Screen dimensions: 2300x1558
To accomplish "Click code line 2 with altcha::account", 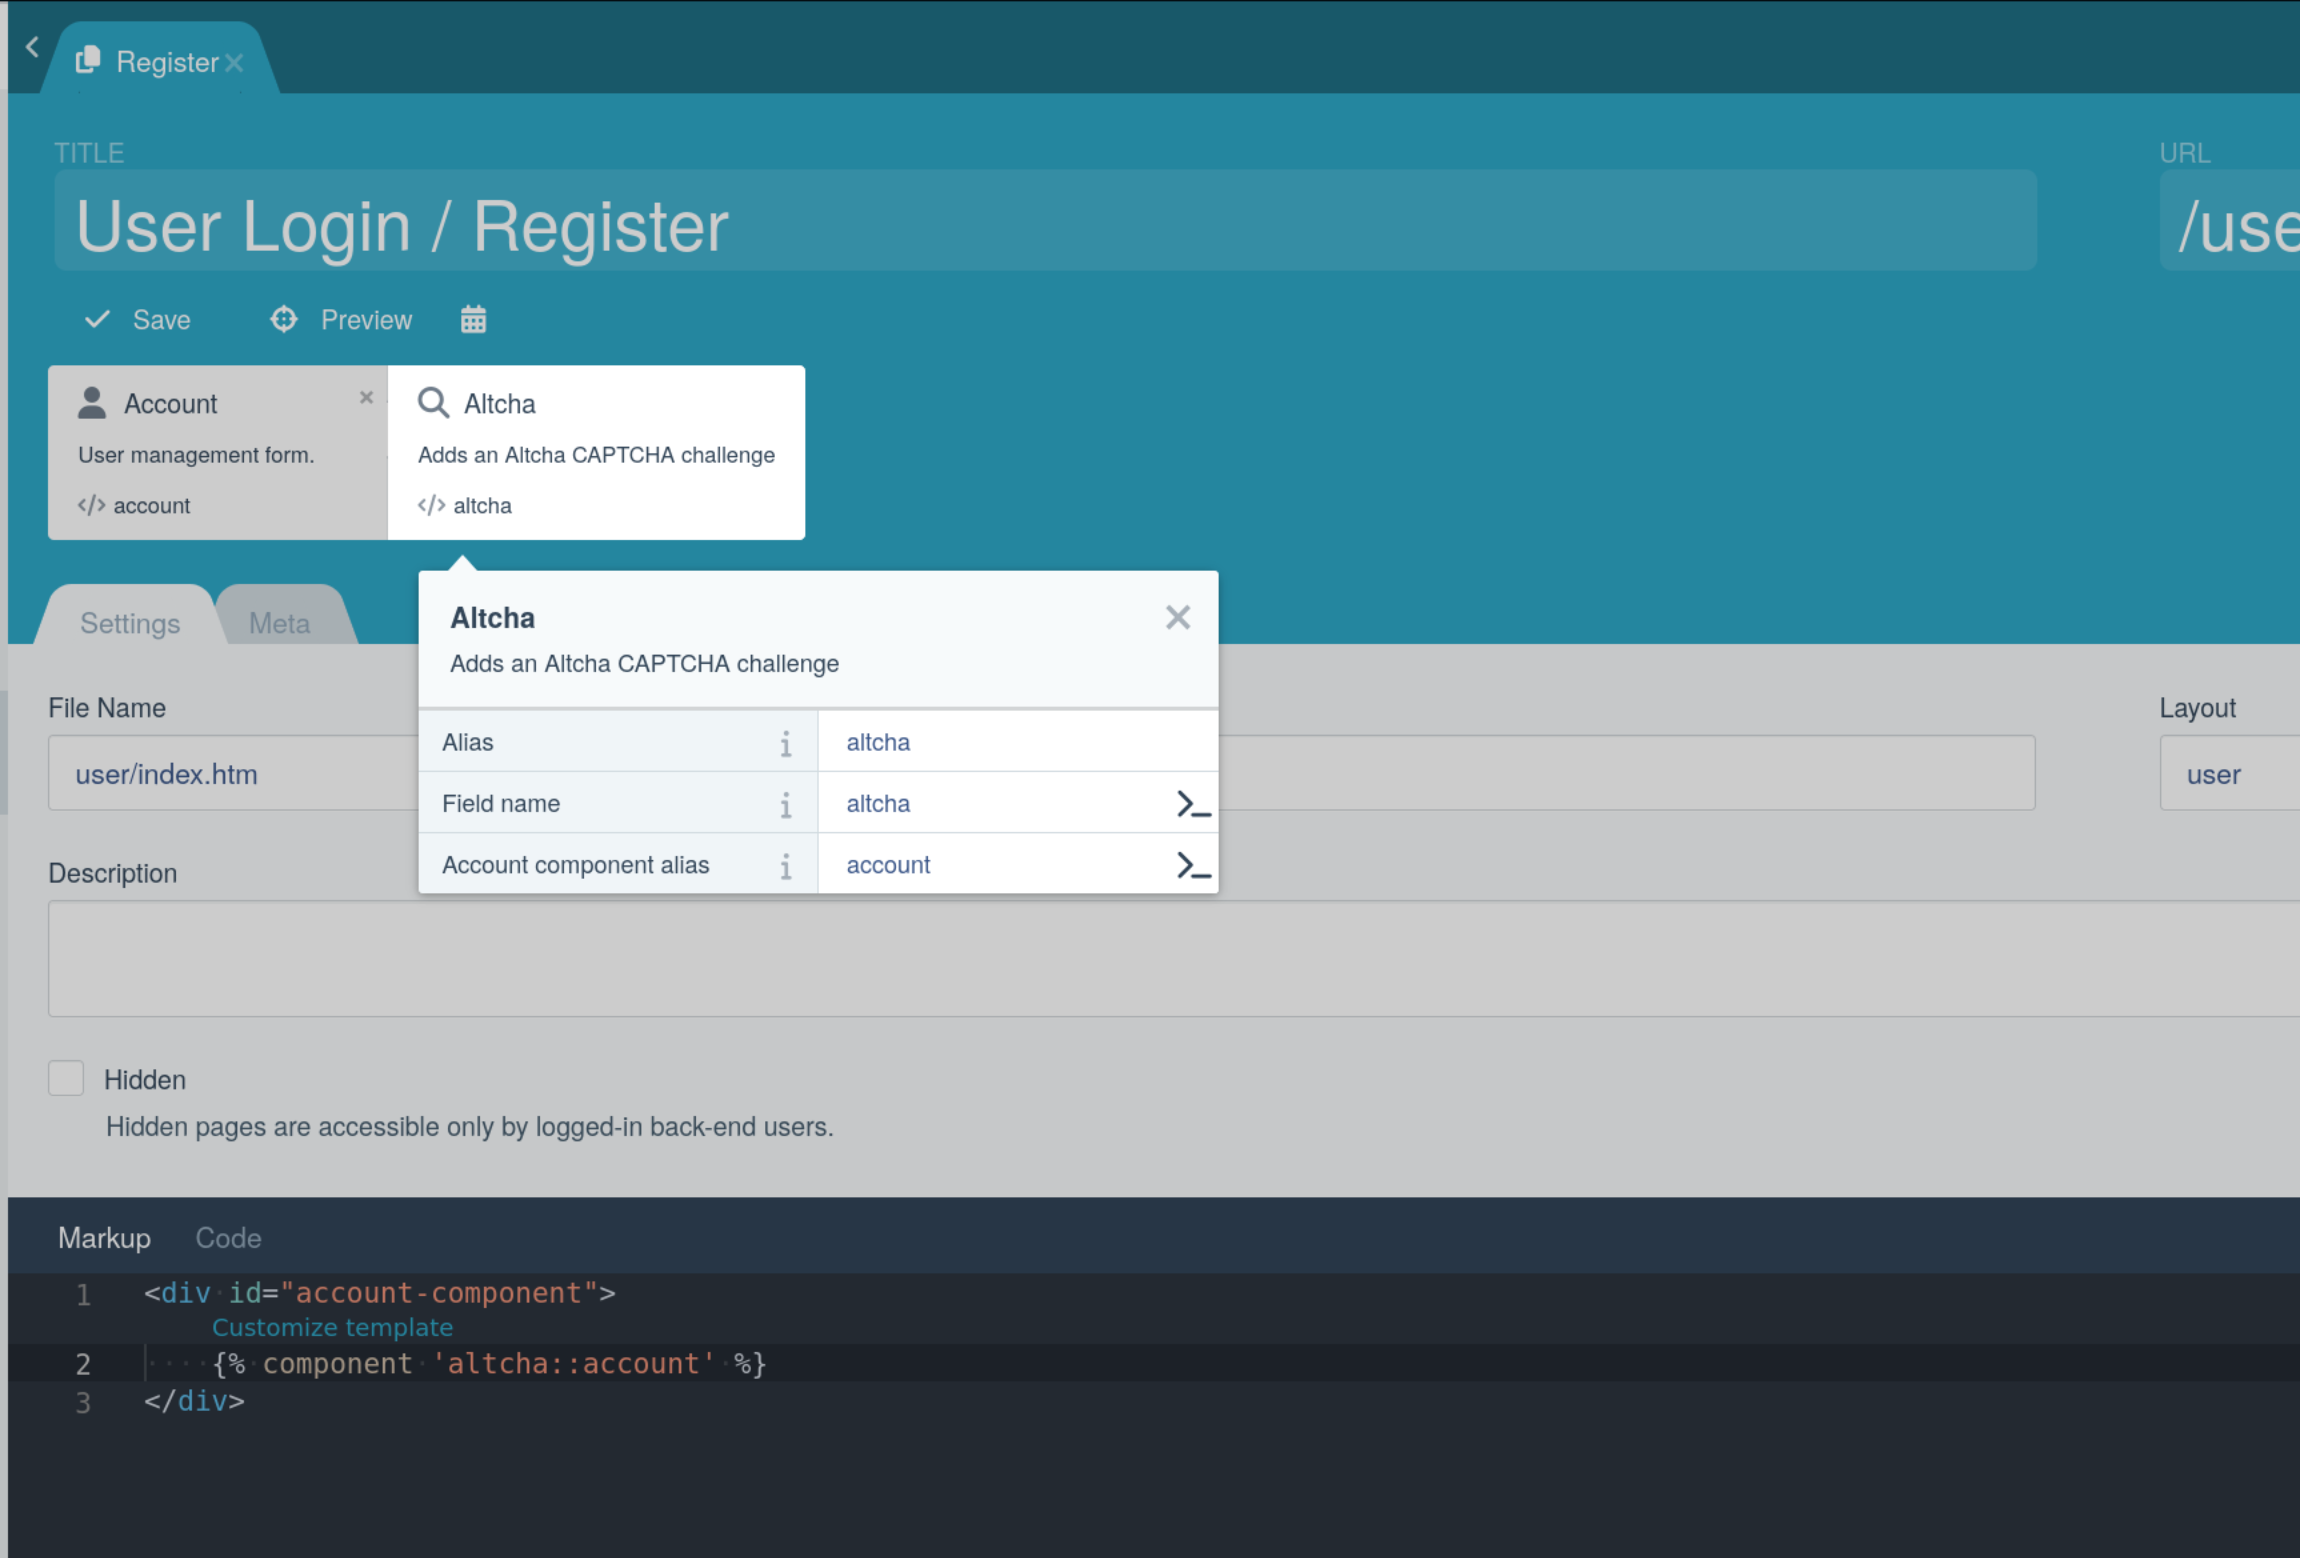I will coord(490,1364).
